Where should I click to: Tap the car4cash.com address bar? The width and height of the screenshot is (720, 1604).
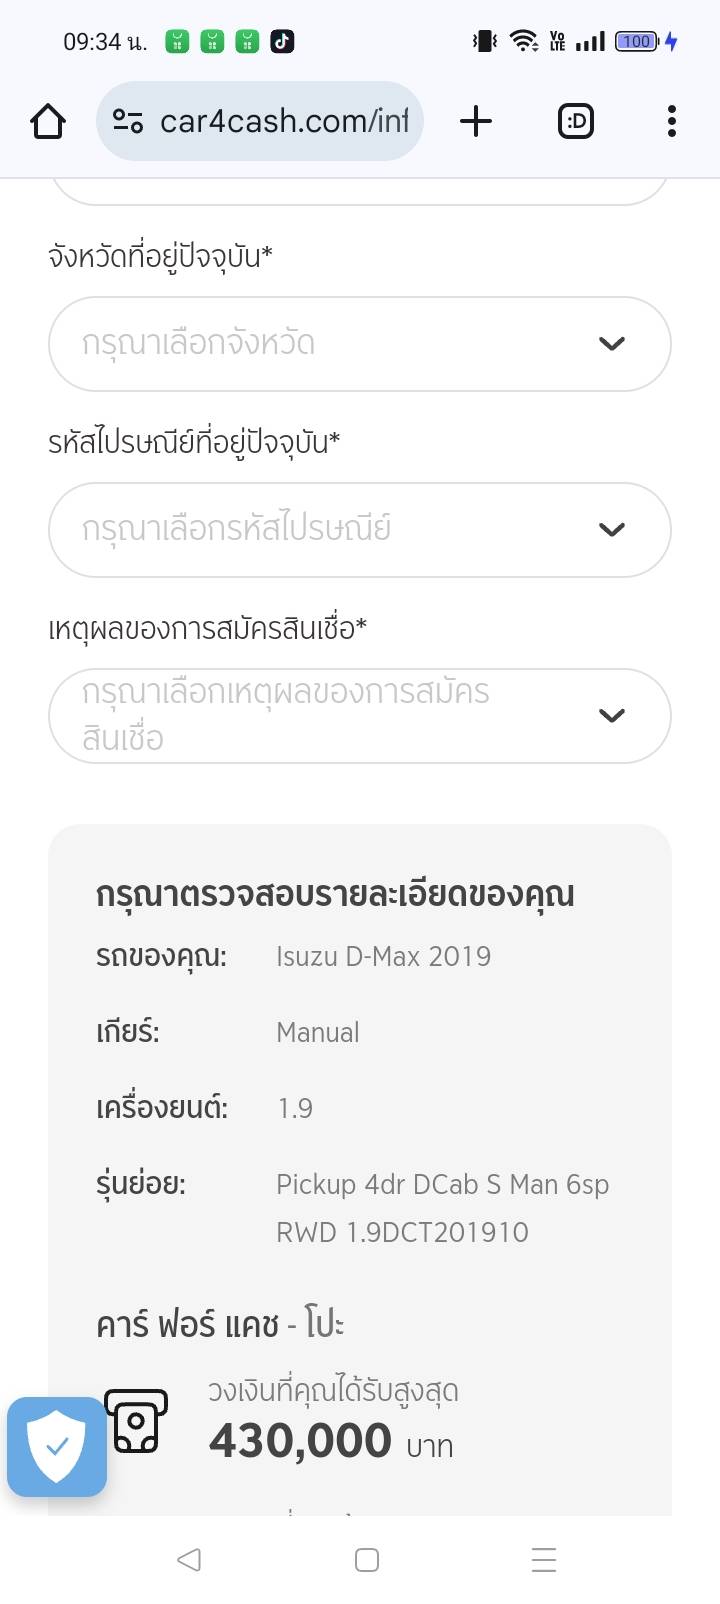283,122
